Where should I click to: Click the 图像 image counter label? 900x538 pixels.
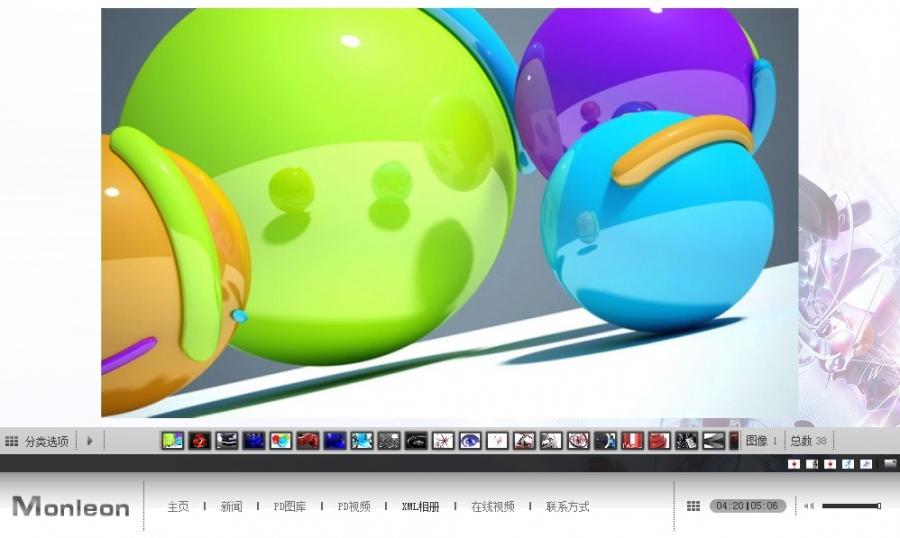[757, 440]
